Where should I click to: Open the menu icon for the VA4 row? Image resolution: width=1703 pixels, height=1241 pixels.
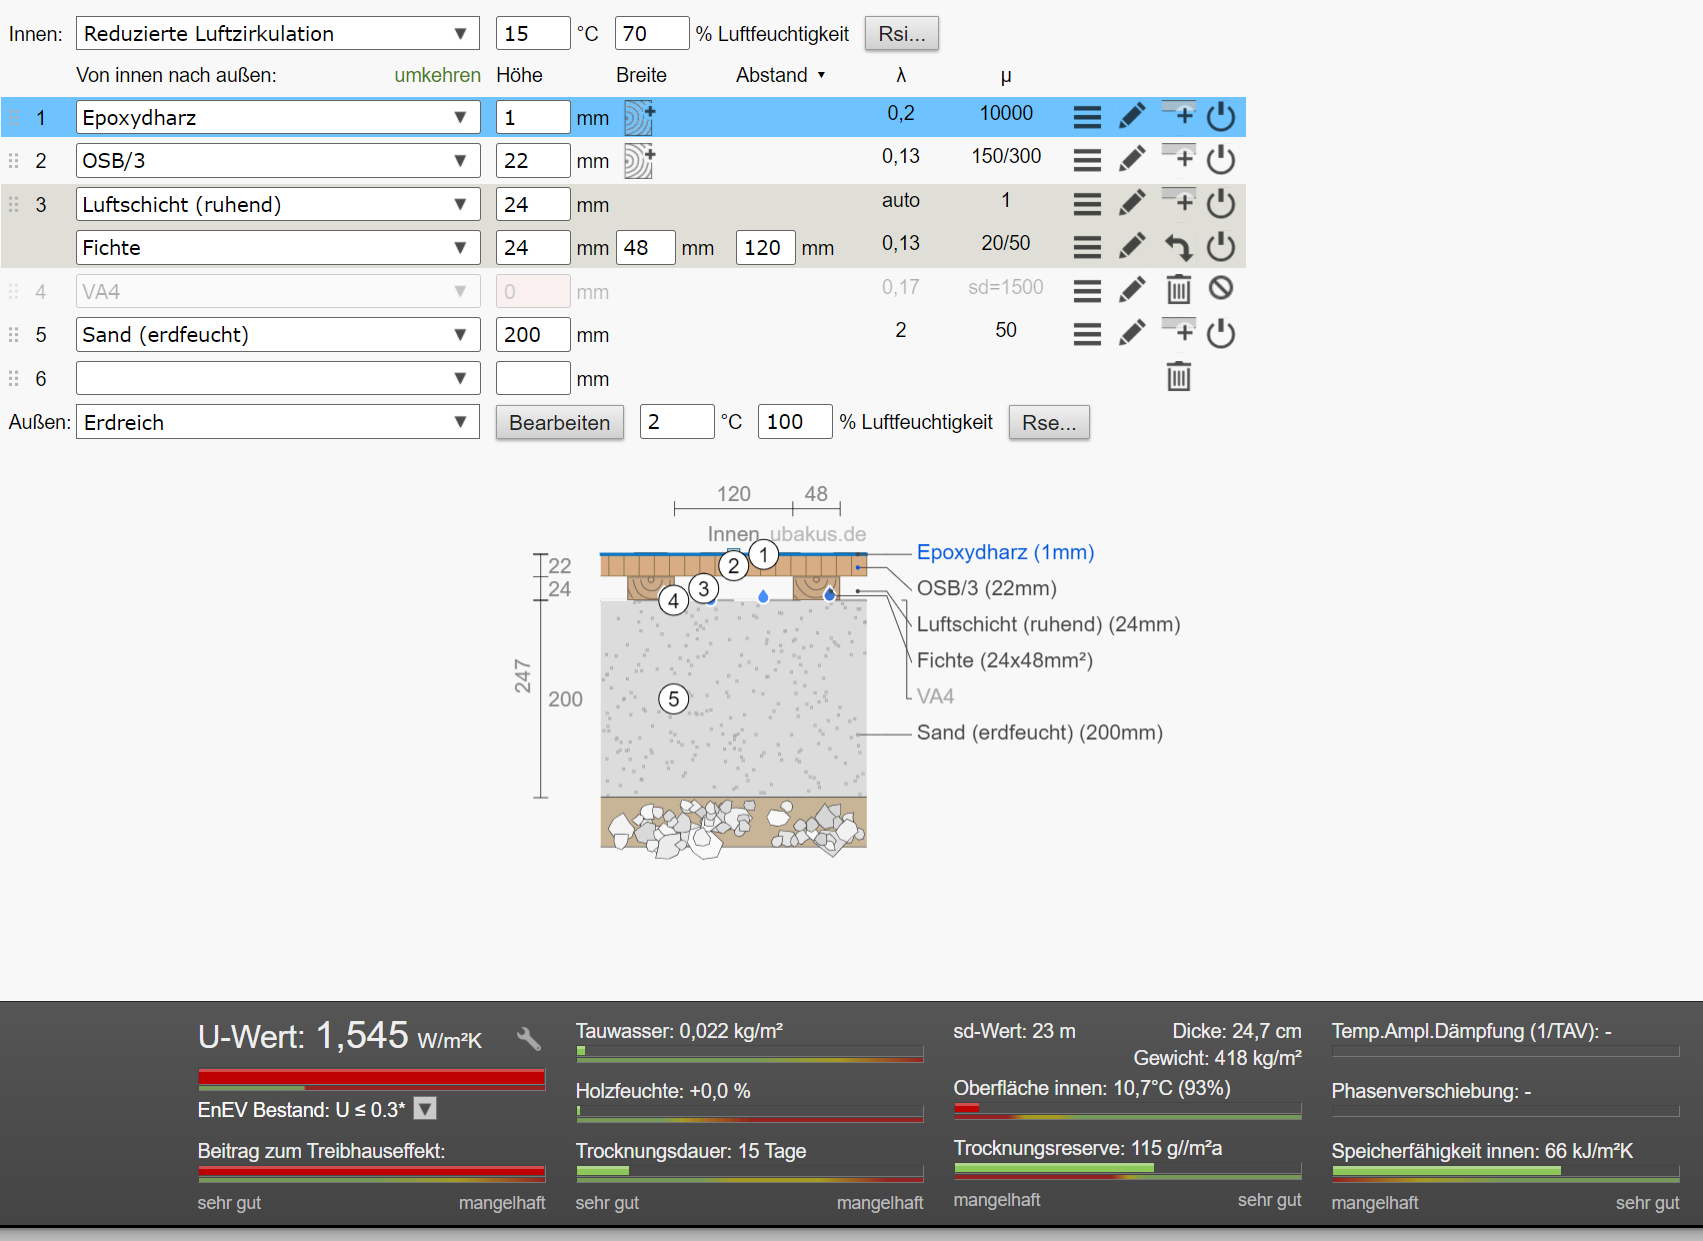(x=1087, y=291)
